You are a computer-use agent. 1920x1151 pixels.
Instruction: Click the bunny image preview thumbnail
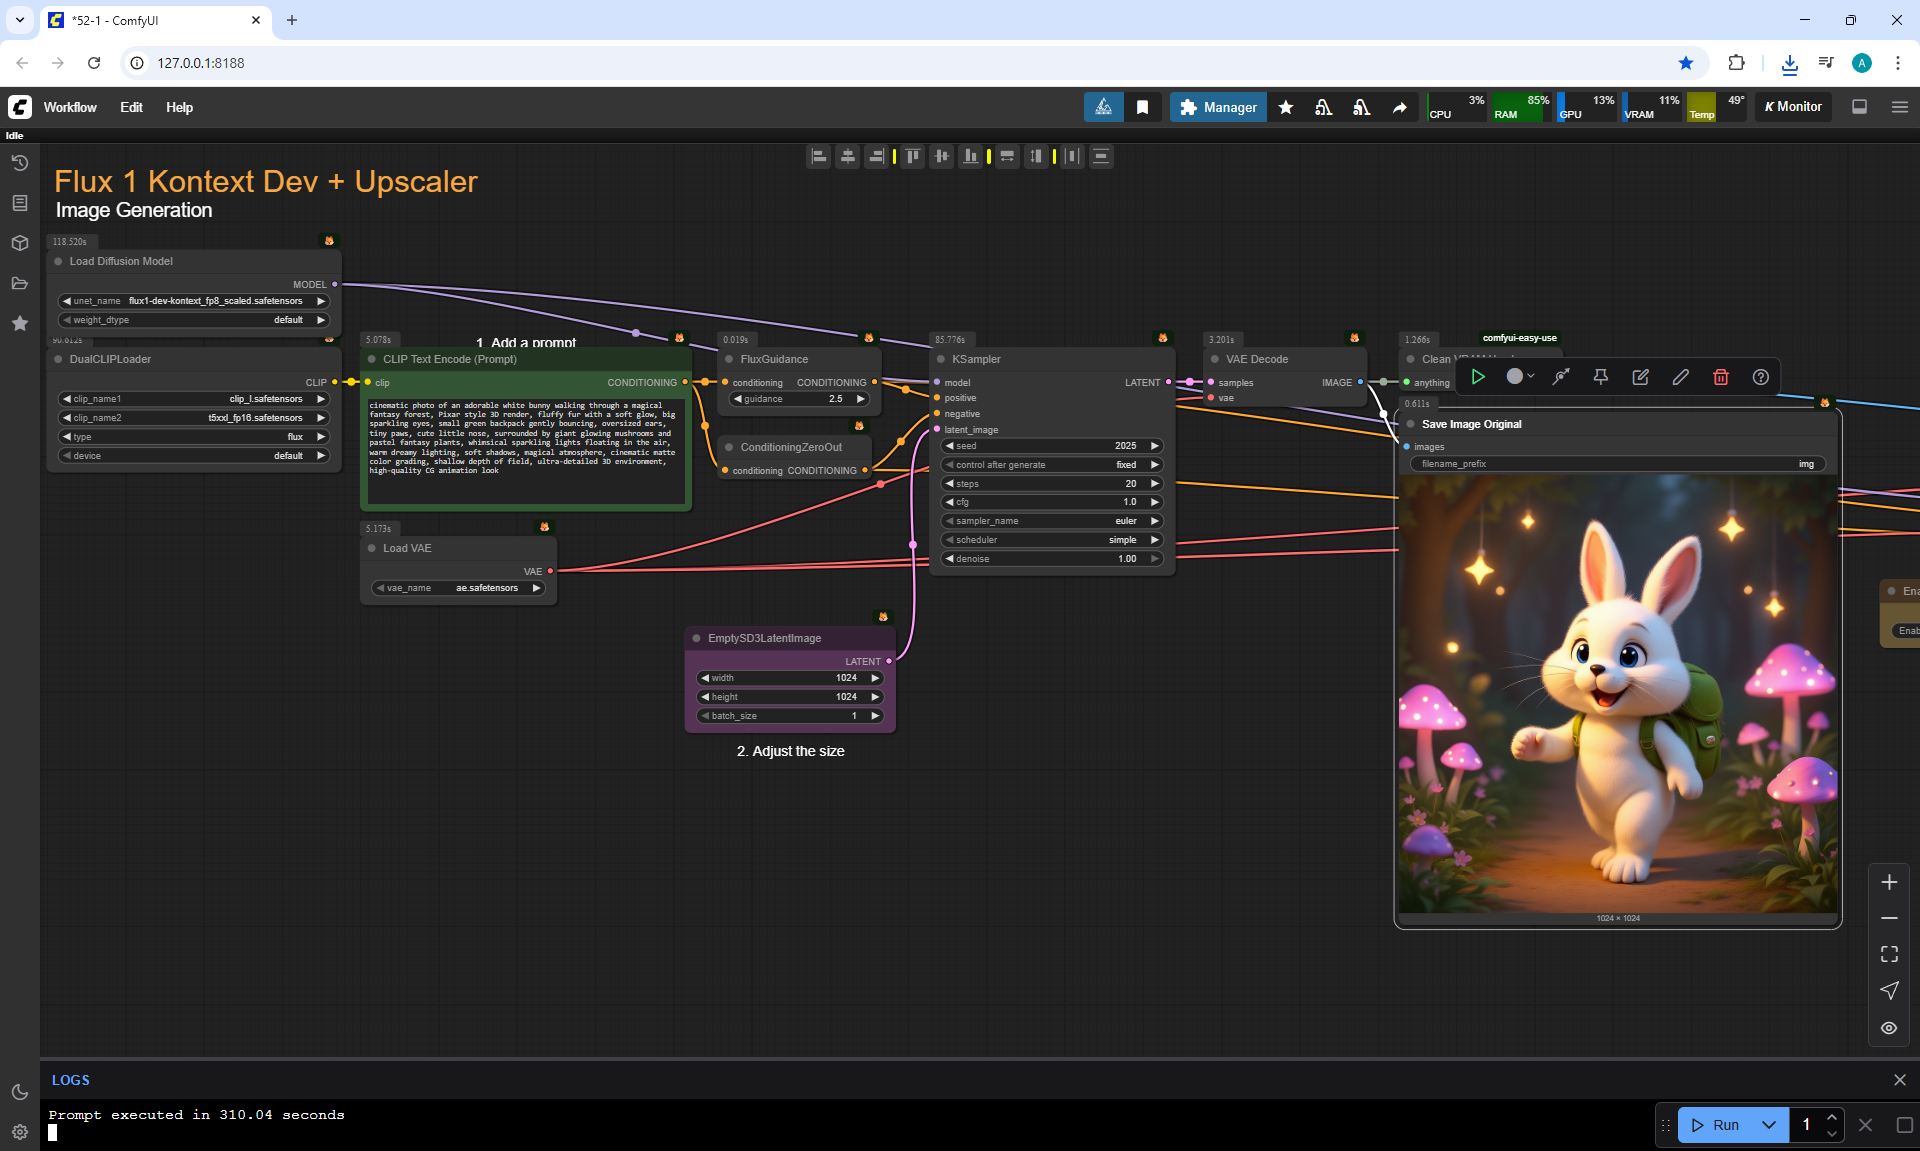pos(1617,693)
